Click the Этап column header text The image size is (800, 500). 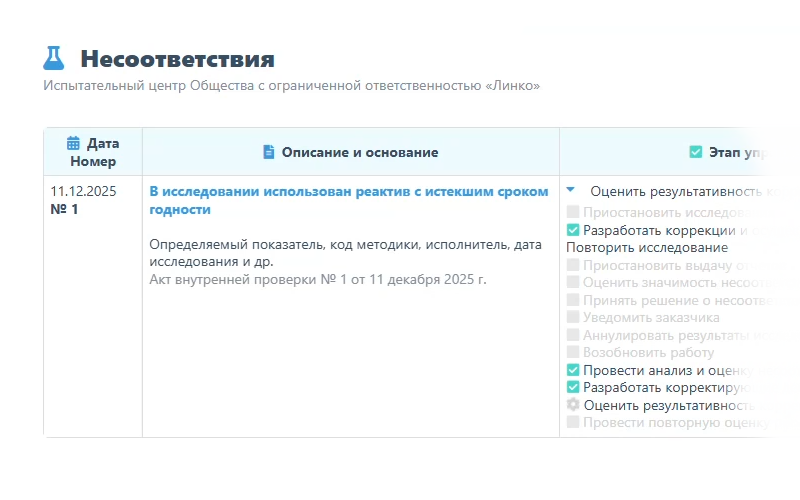[x=737, y=152]
